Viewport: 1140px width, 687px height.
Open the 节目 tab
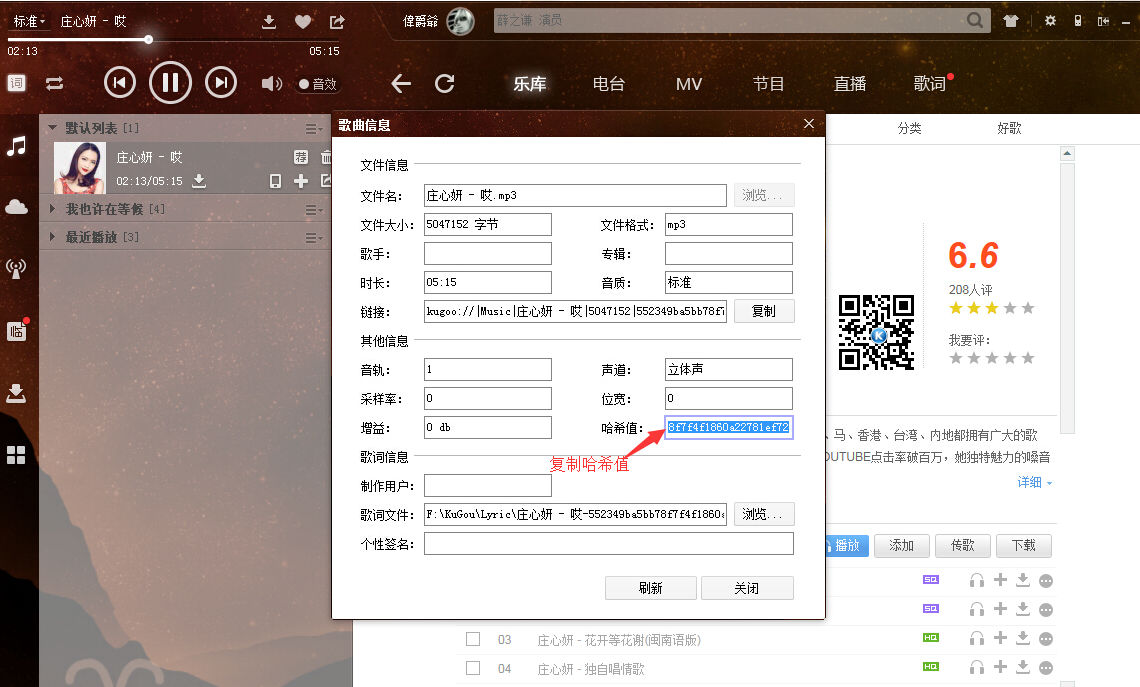tap(768, 84)
